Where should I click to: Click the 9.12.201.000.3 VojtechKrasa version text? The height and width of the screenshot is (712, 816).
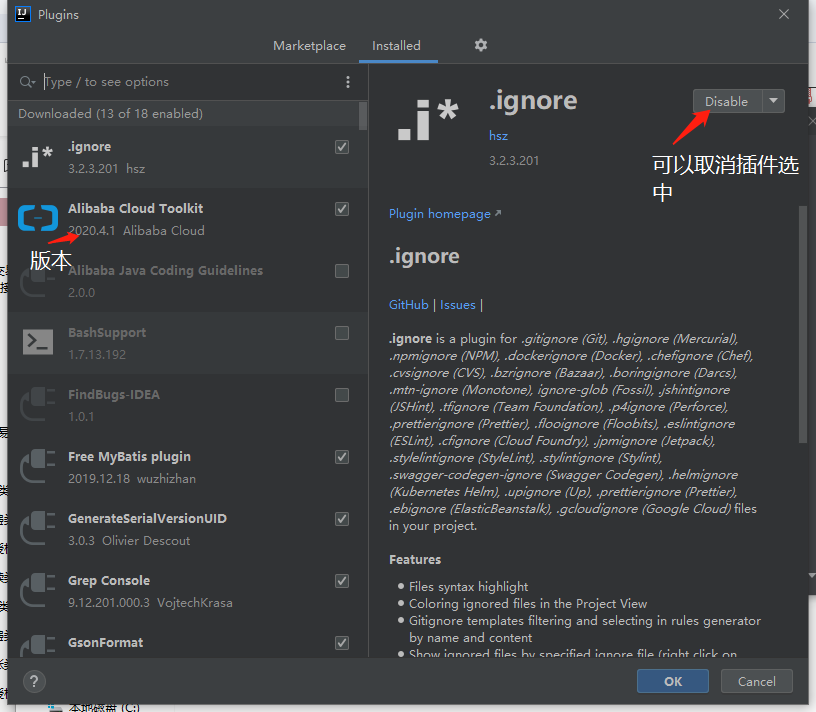[x=150, y=603]
